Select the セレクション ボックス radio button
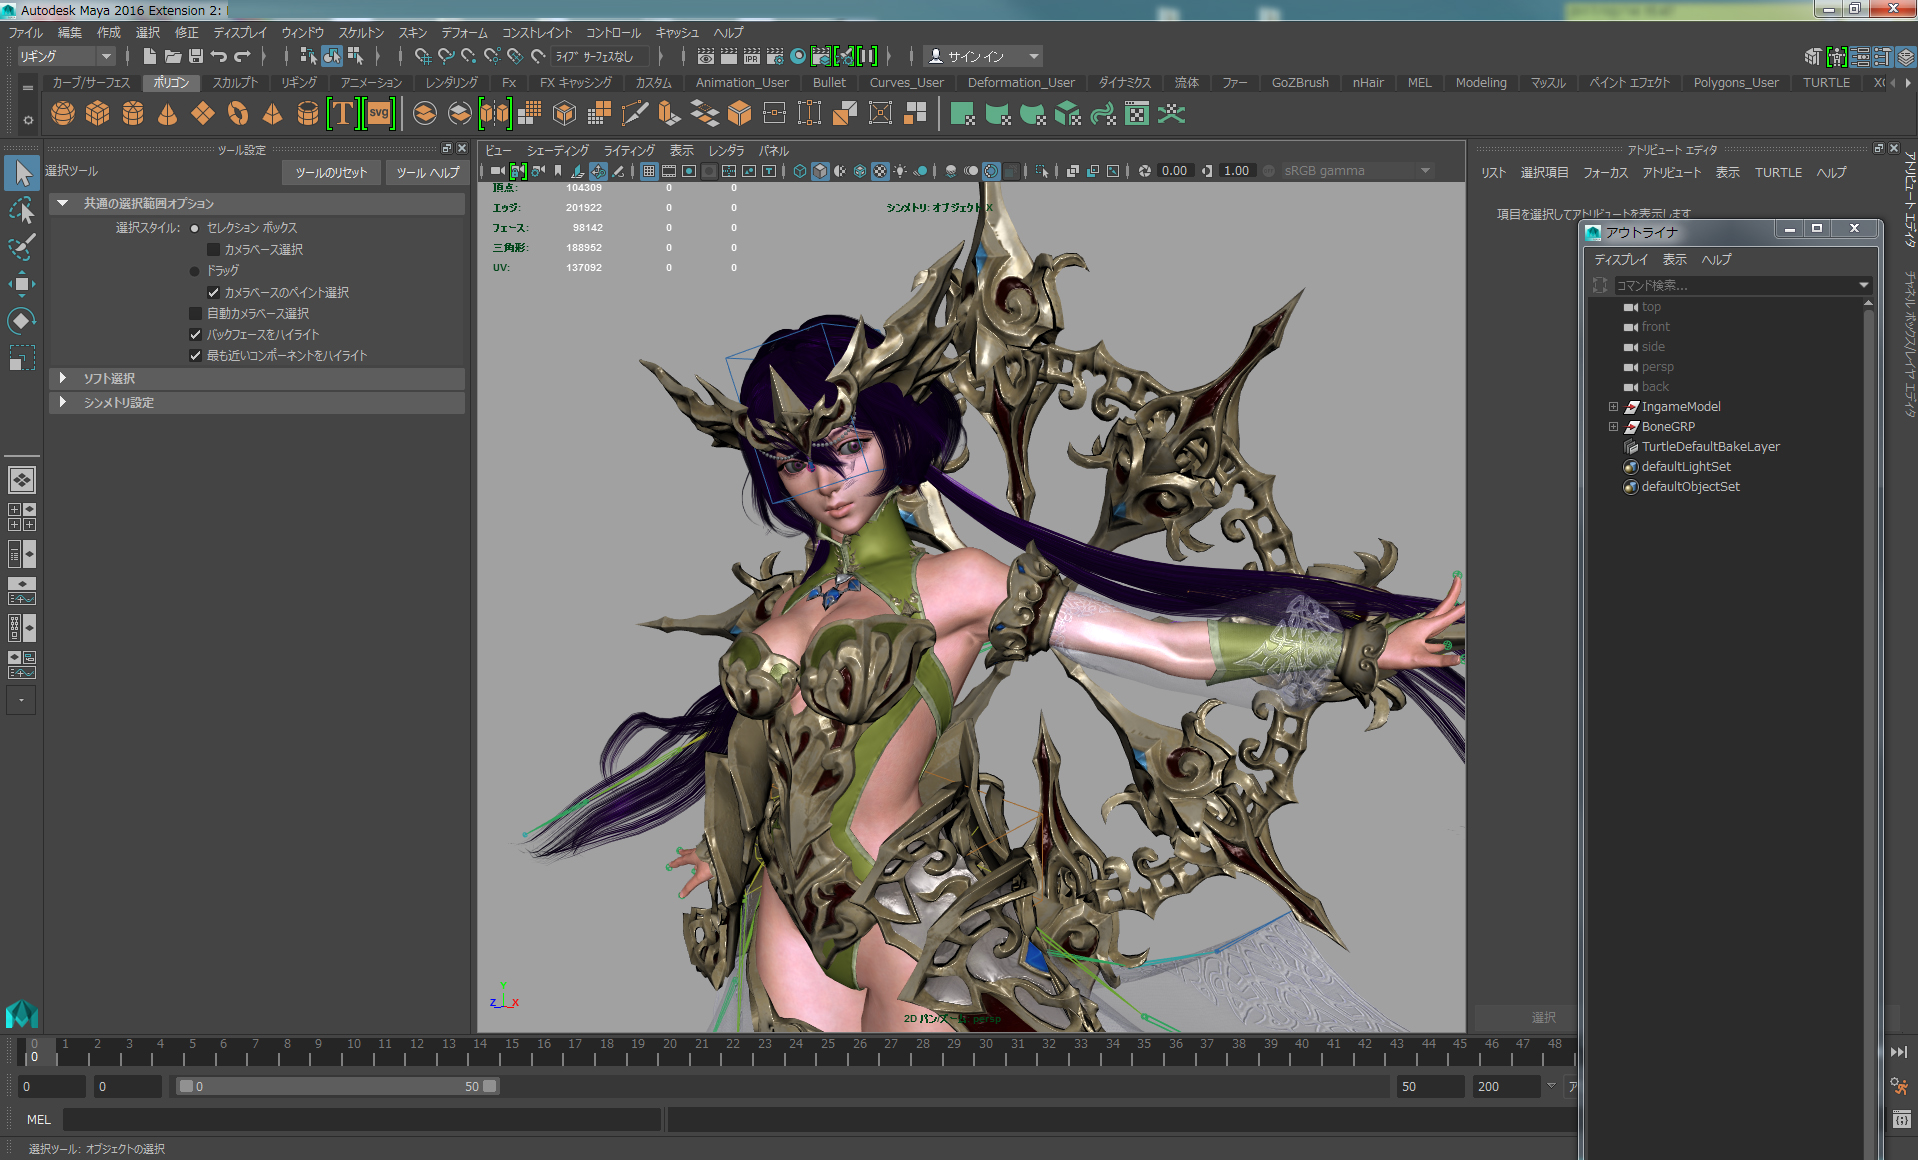This screenshot has height=1160, width=1918. click(195, 228)
